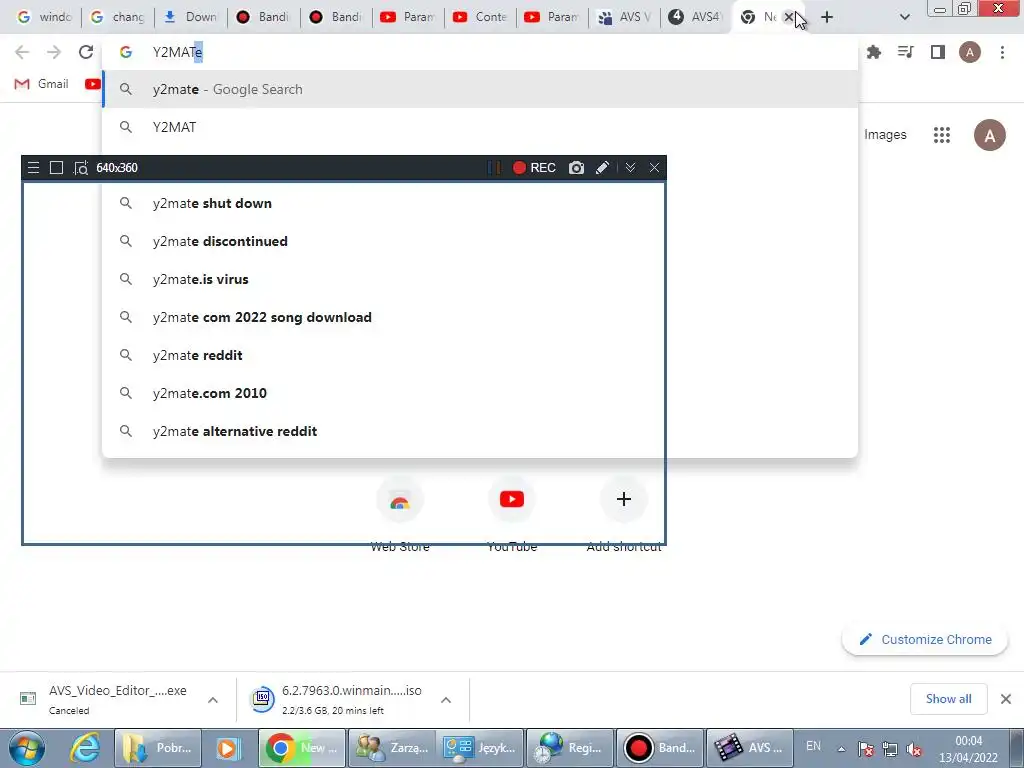Open Google apps grid icon

942,135
